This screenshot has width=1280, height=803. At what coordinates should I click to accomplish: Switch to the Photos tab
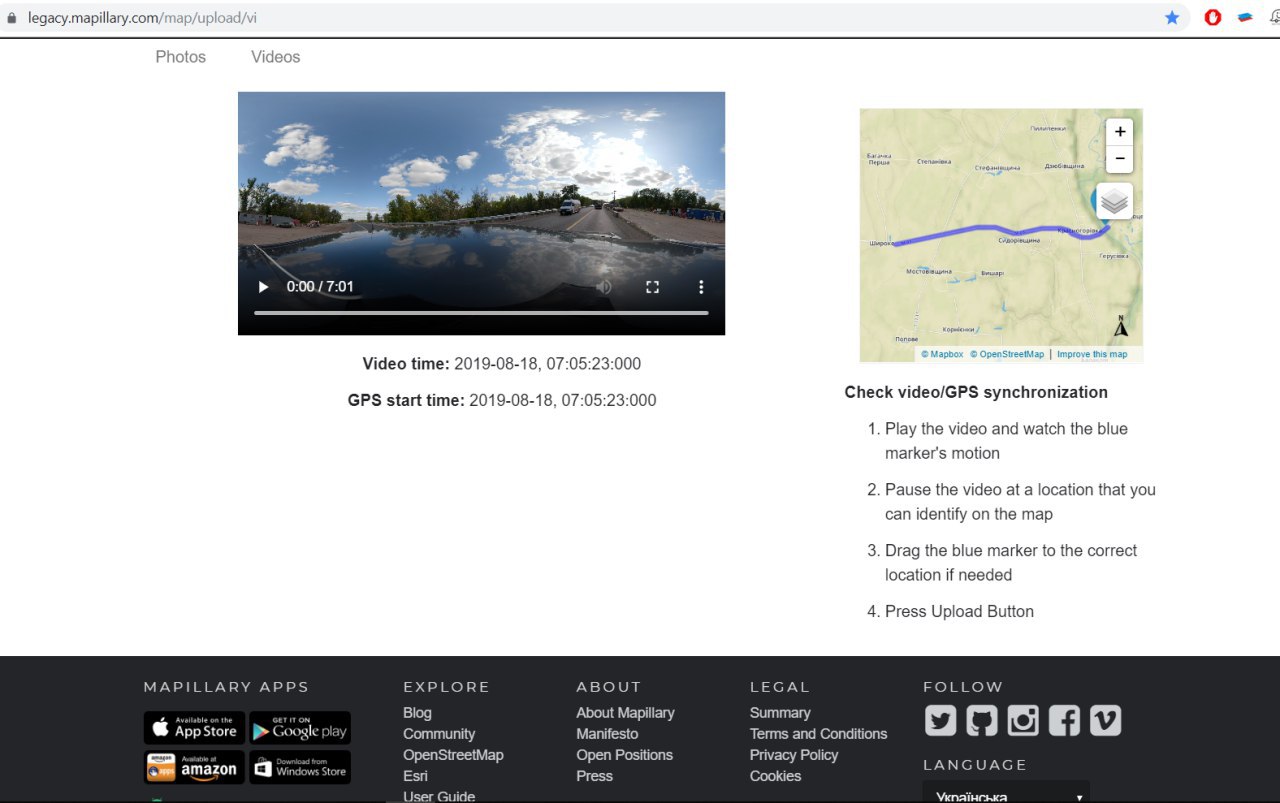click(181, 57)
